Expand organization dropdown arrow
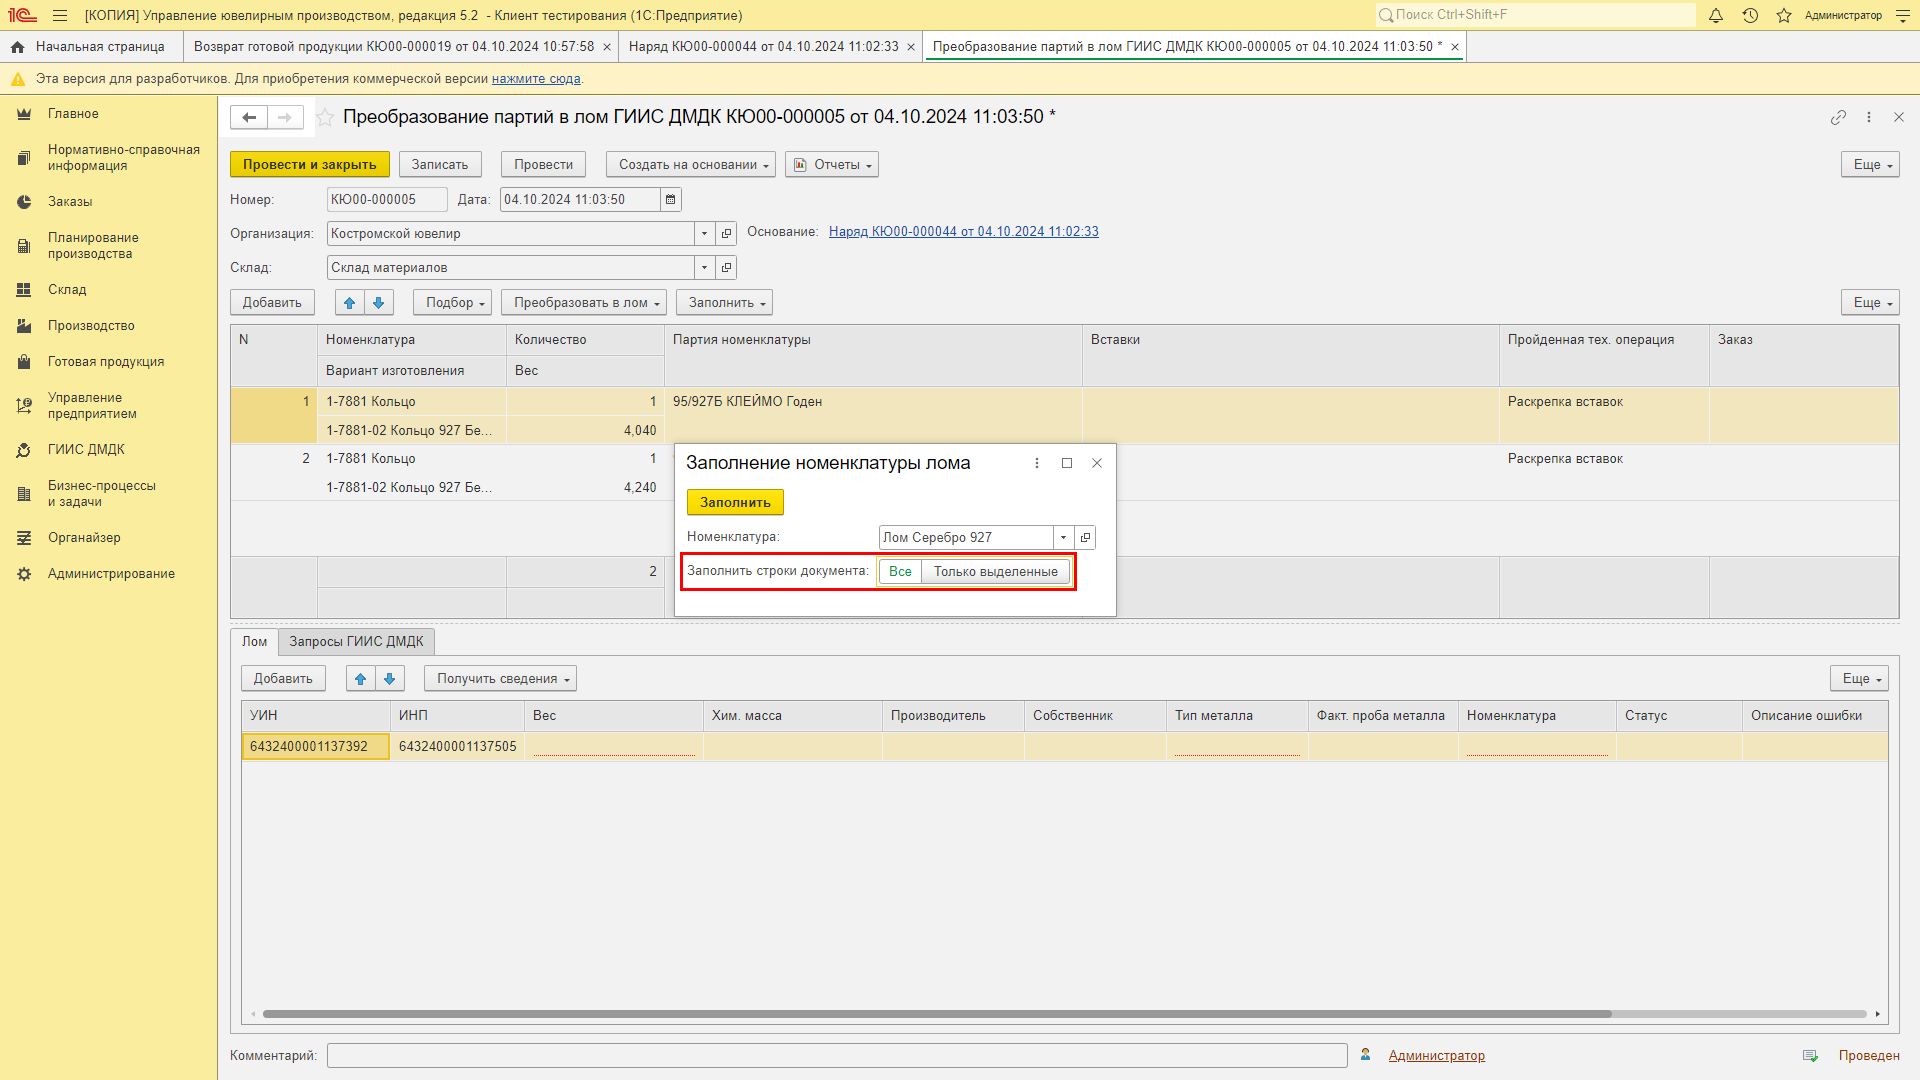This screenshot has width=1920, height=1080. click(x=705, y=234)
